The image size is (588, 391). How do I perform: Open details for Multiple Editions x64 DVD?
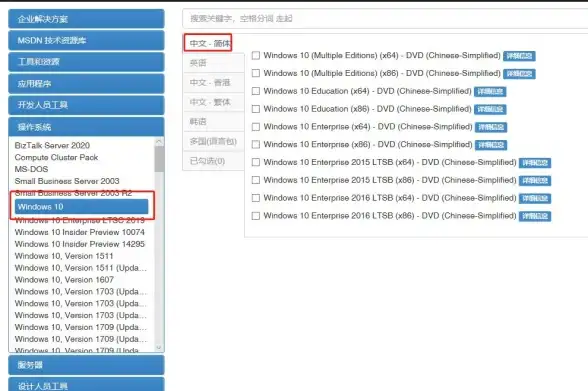519,56
